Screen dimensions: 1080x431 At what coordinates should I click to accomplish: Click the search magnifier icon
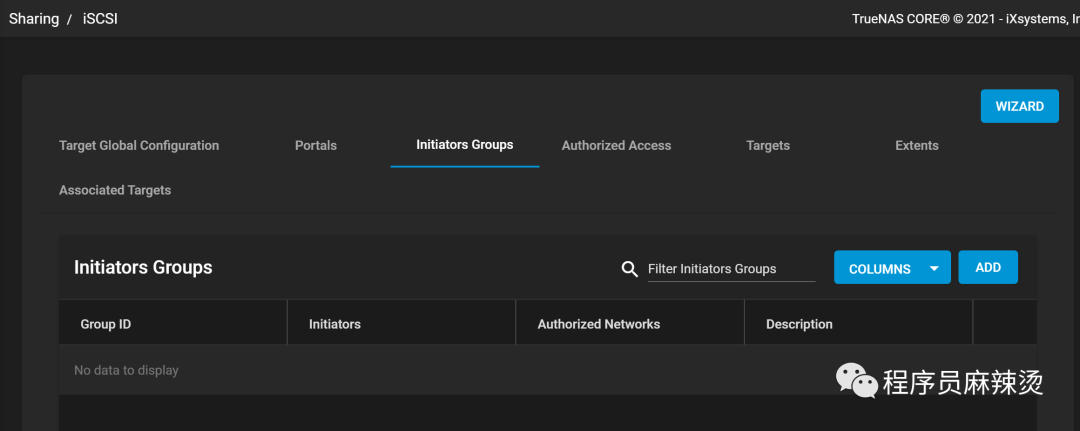coord(630,269)
